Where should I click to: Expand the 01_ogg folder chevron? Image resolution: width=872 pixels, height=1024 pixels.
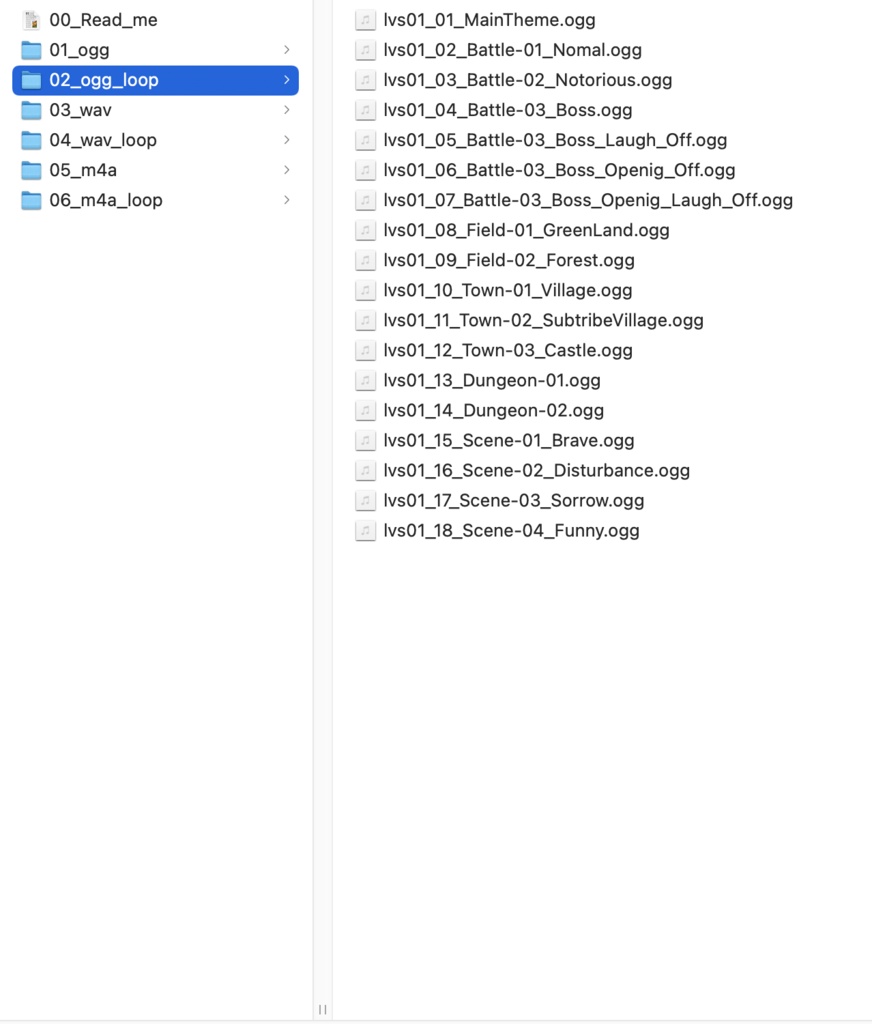pos(287,50)
